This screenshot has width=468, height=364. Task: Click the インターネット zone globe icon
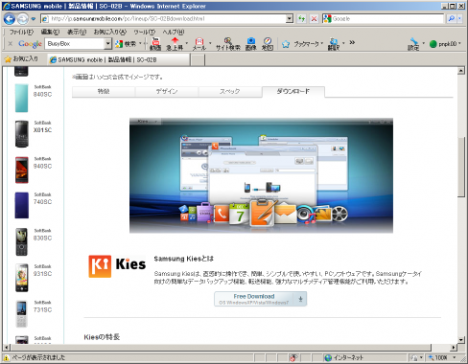328,358
